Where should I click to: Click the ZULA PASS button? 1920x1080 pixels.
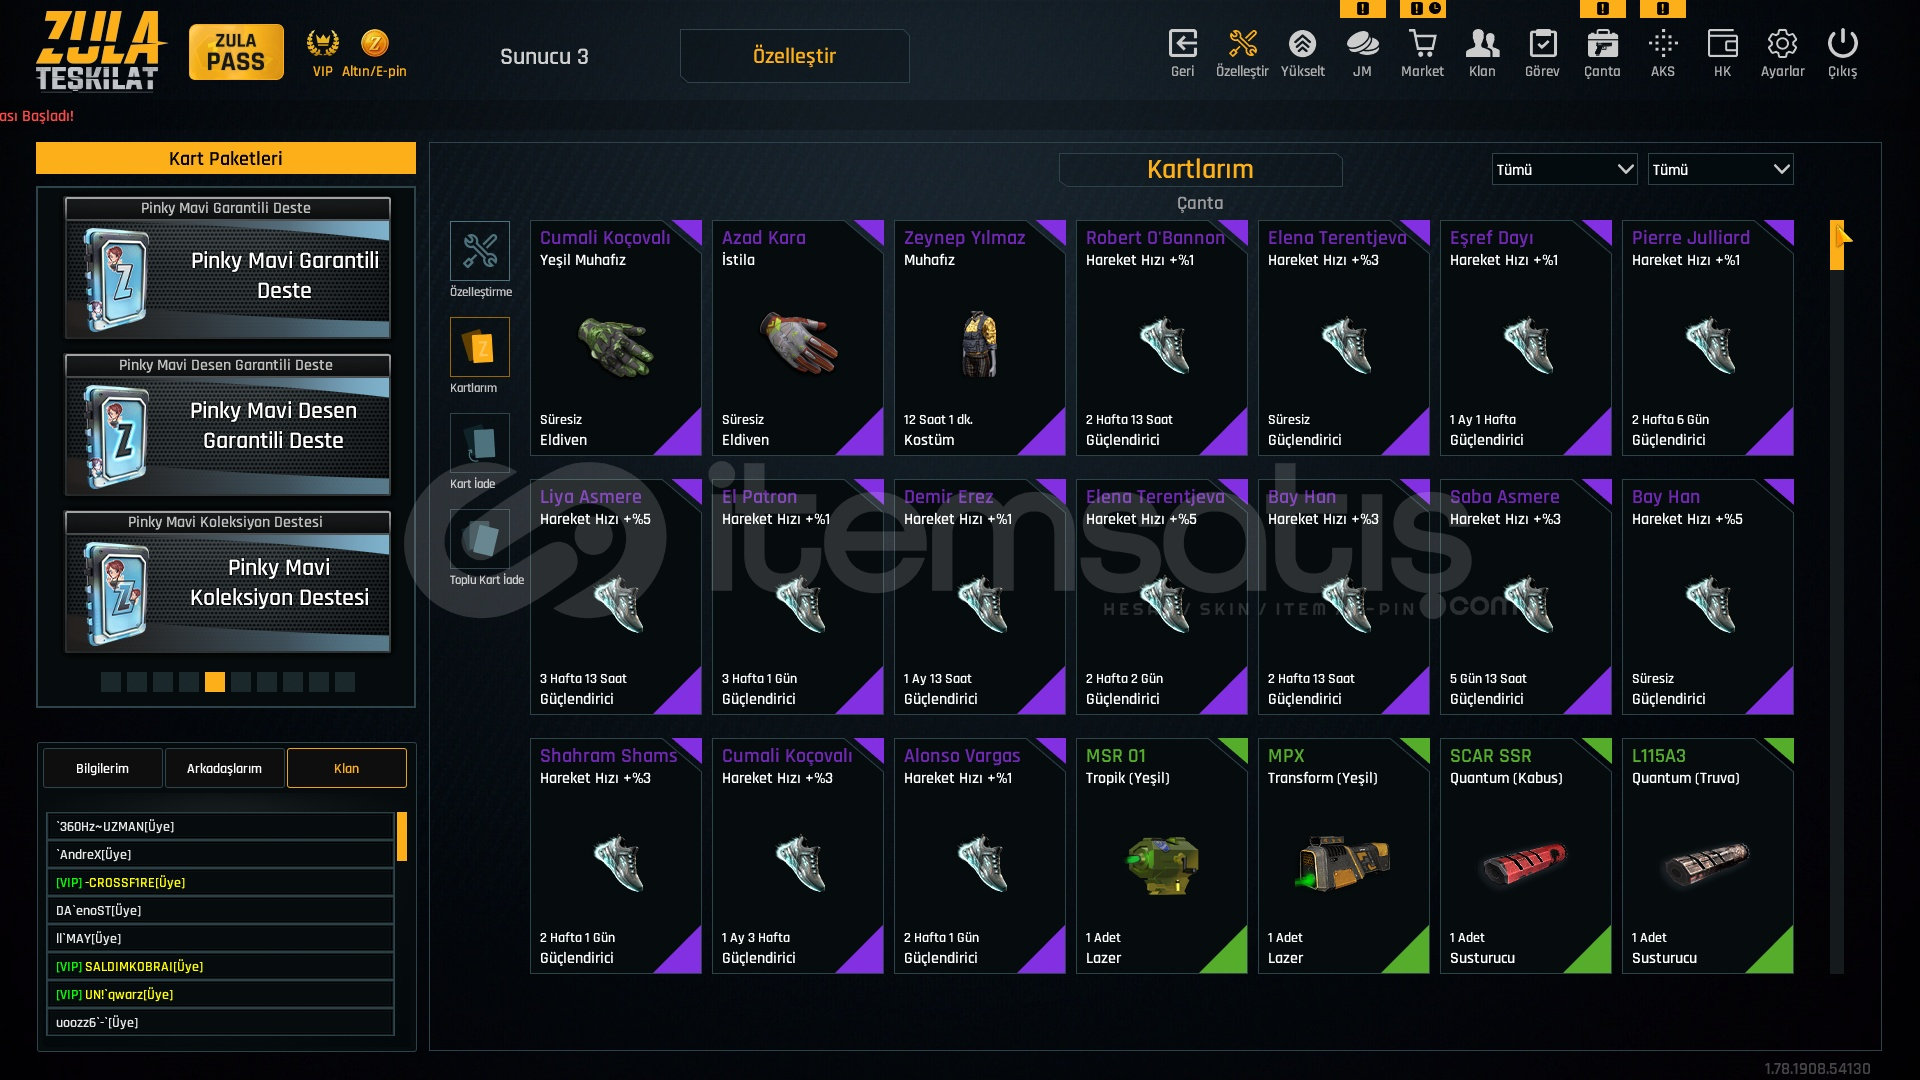click(x=236, y=52)
